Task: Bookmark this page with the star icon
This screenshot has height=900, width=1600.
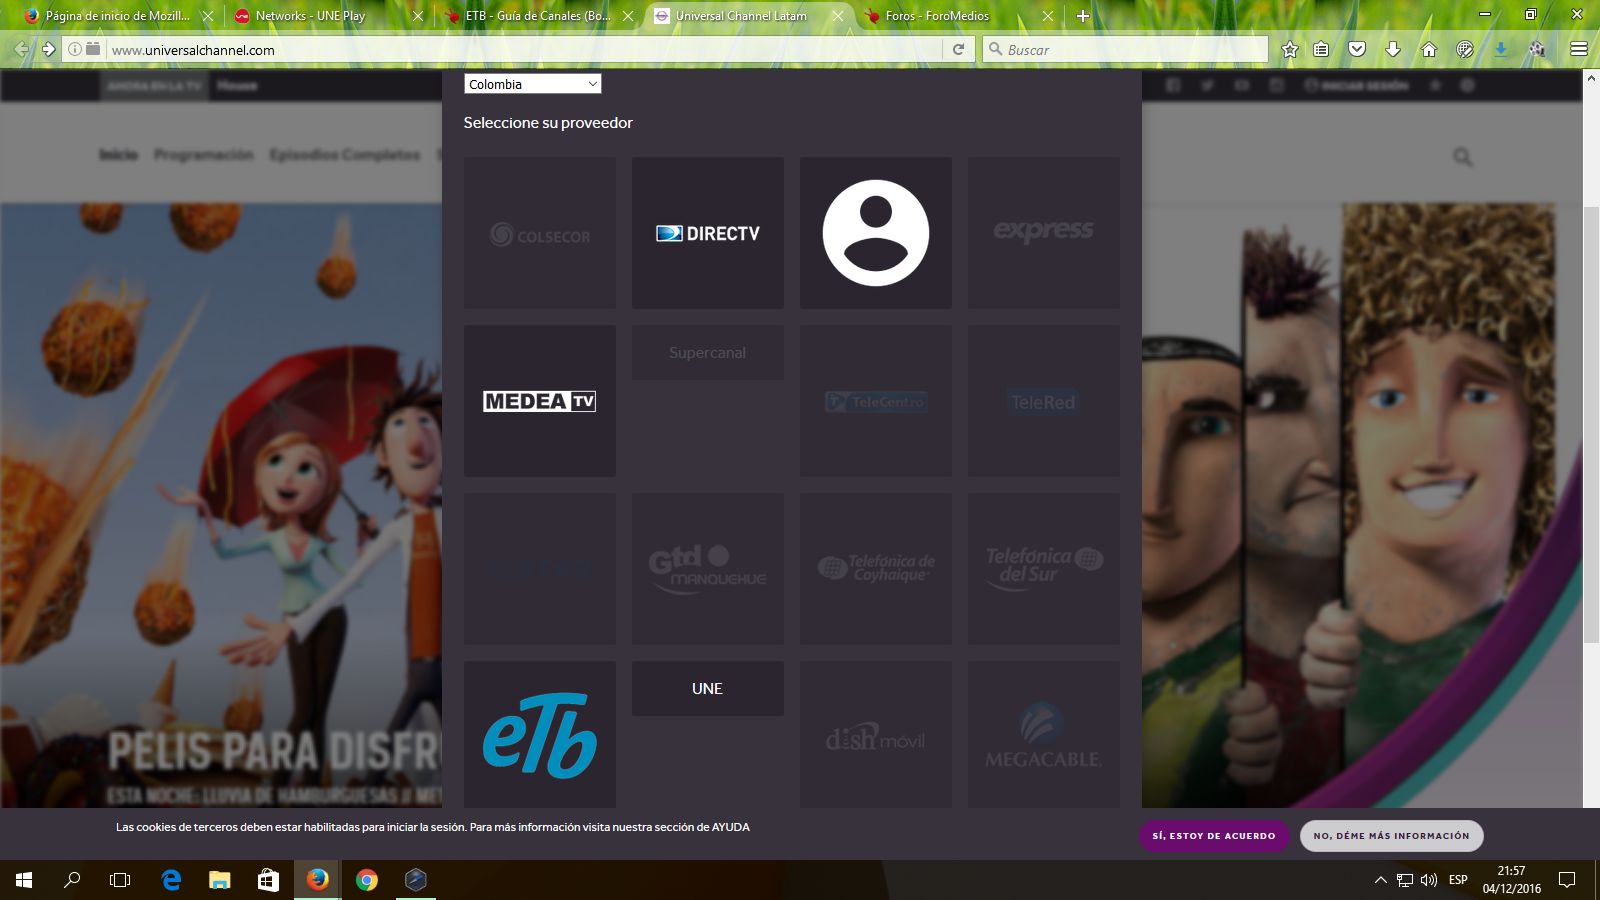Action: 1290,49
